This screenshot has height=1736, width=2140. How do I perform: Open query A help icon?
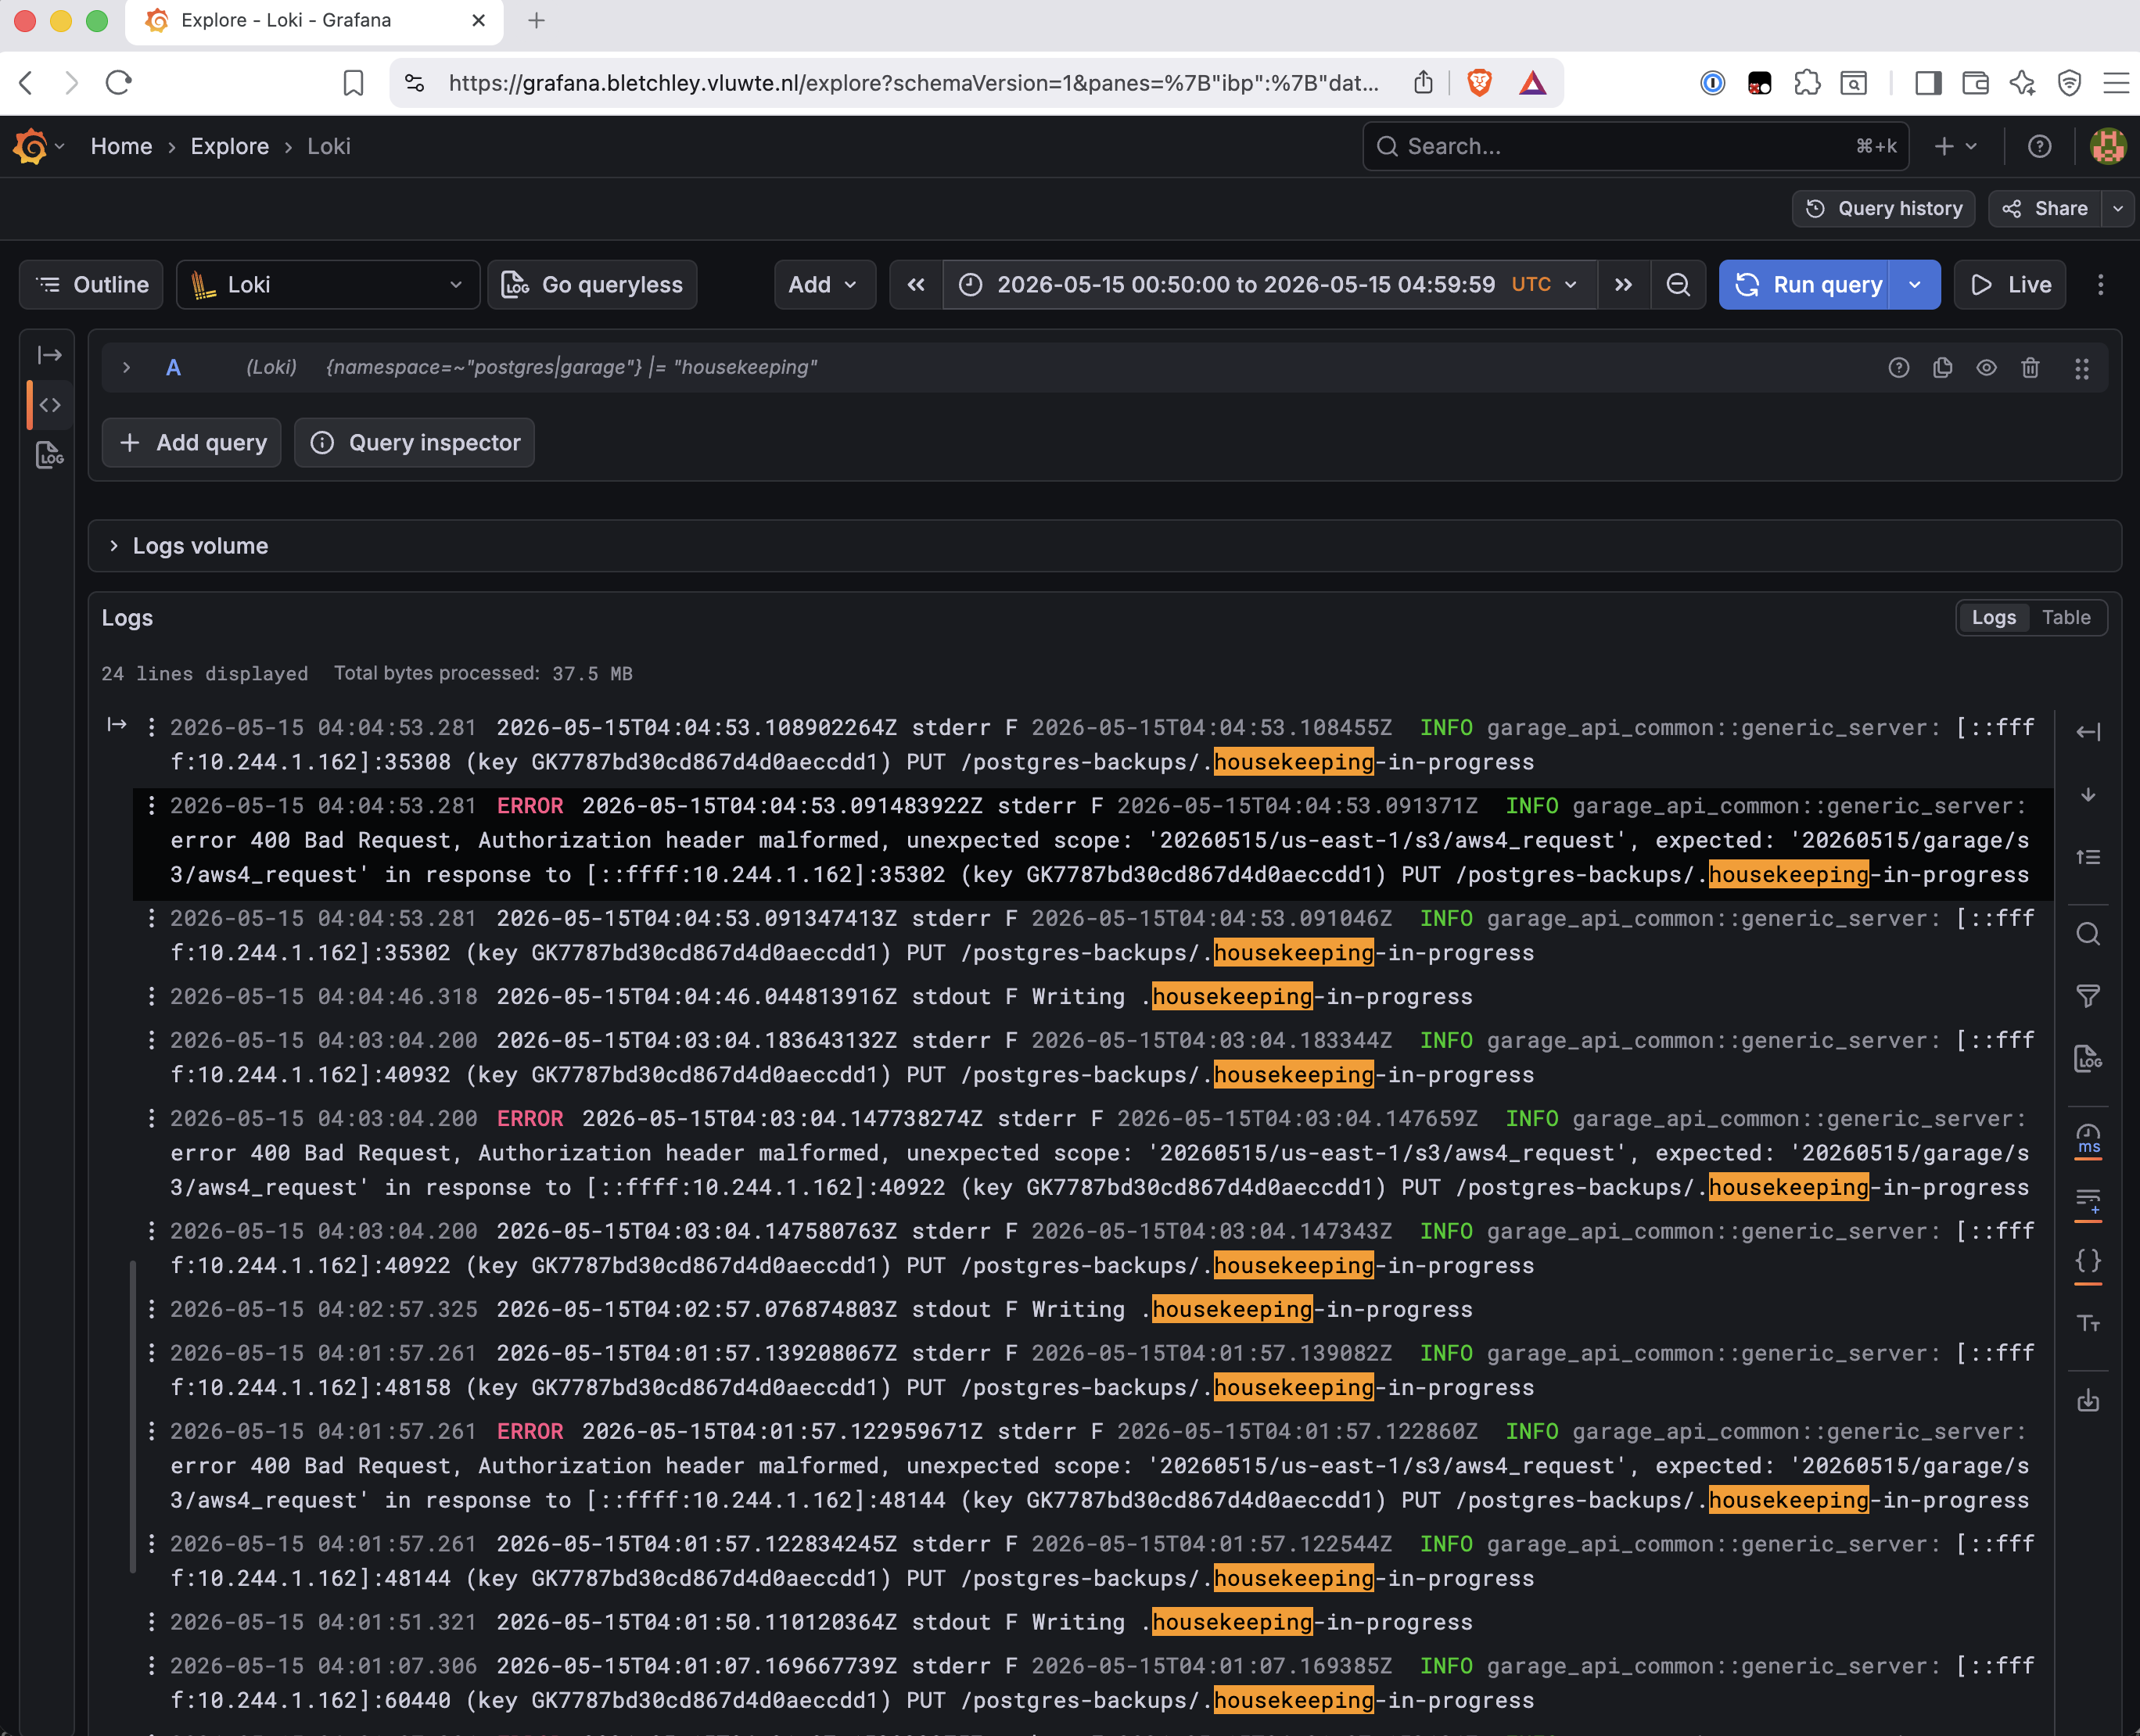(x=1898, y=368)
